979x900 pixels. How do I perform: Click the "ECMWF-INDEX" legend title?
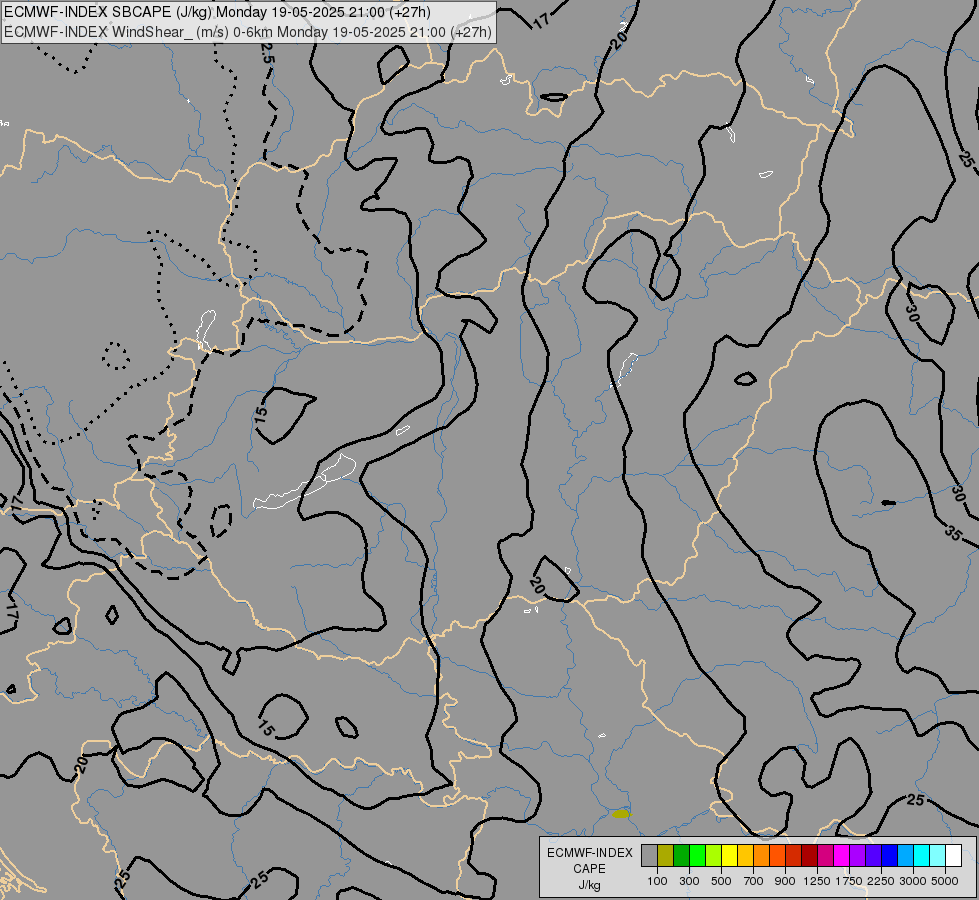click(x=589, y=853)
